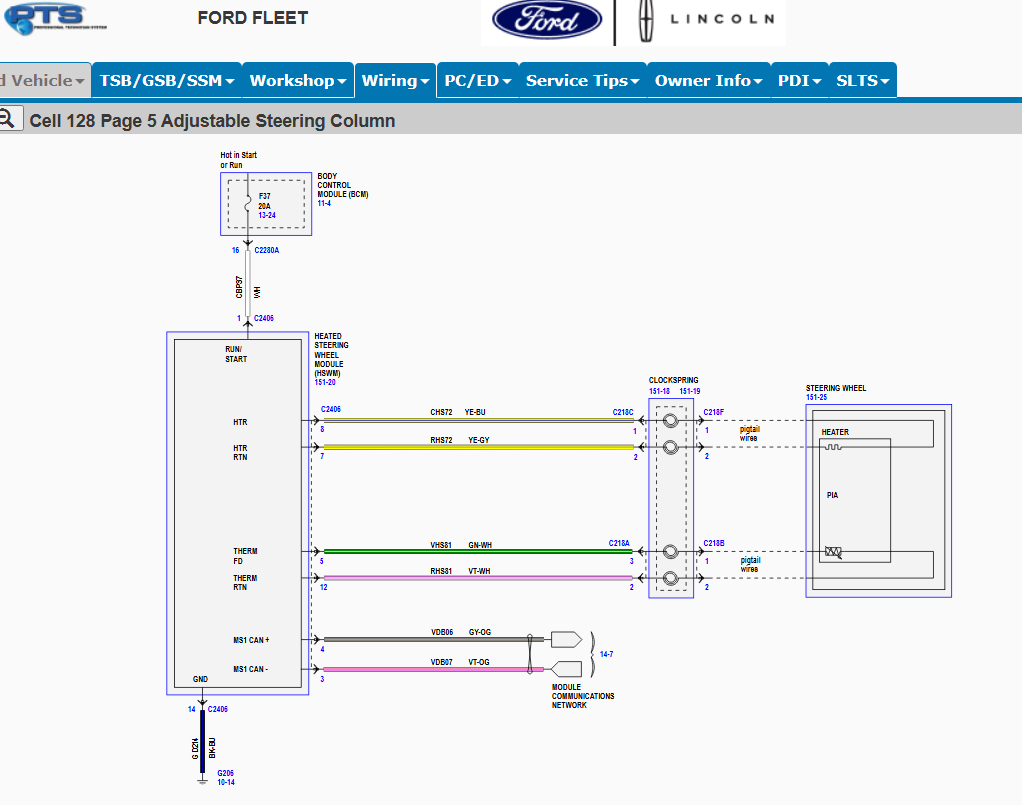Click the MS1 CAN + network connector symbol
The height and width of the screenshot is (805, 1022).
tap(565, 639)
